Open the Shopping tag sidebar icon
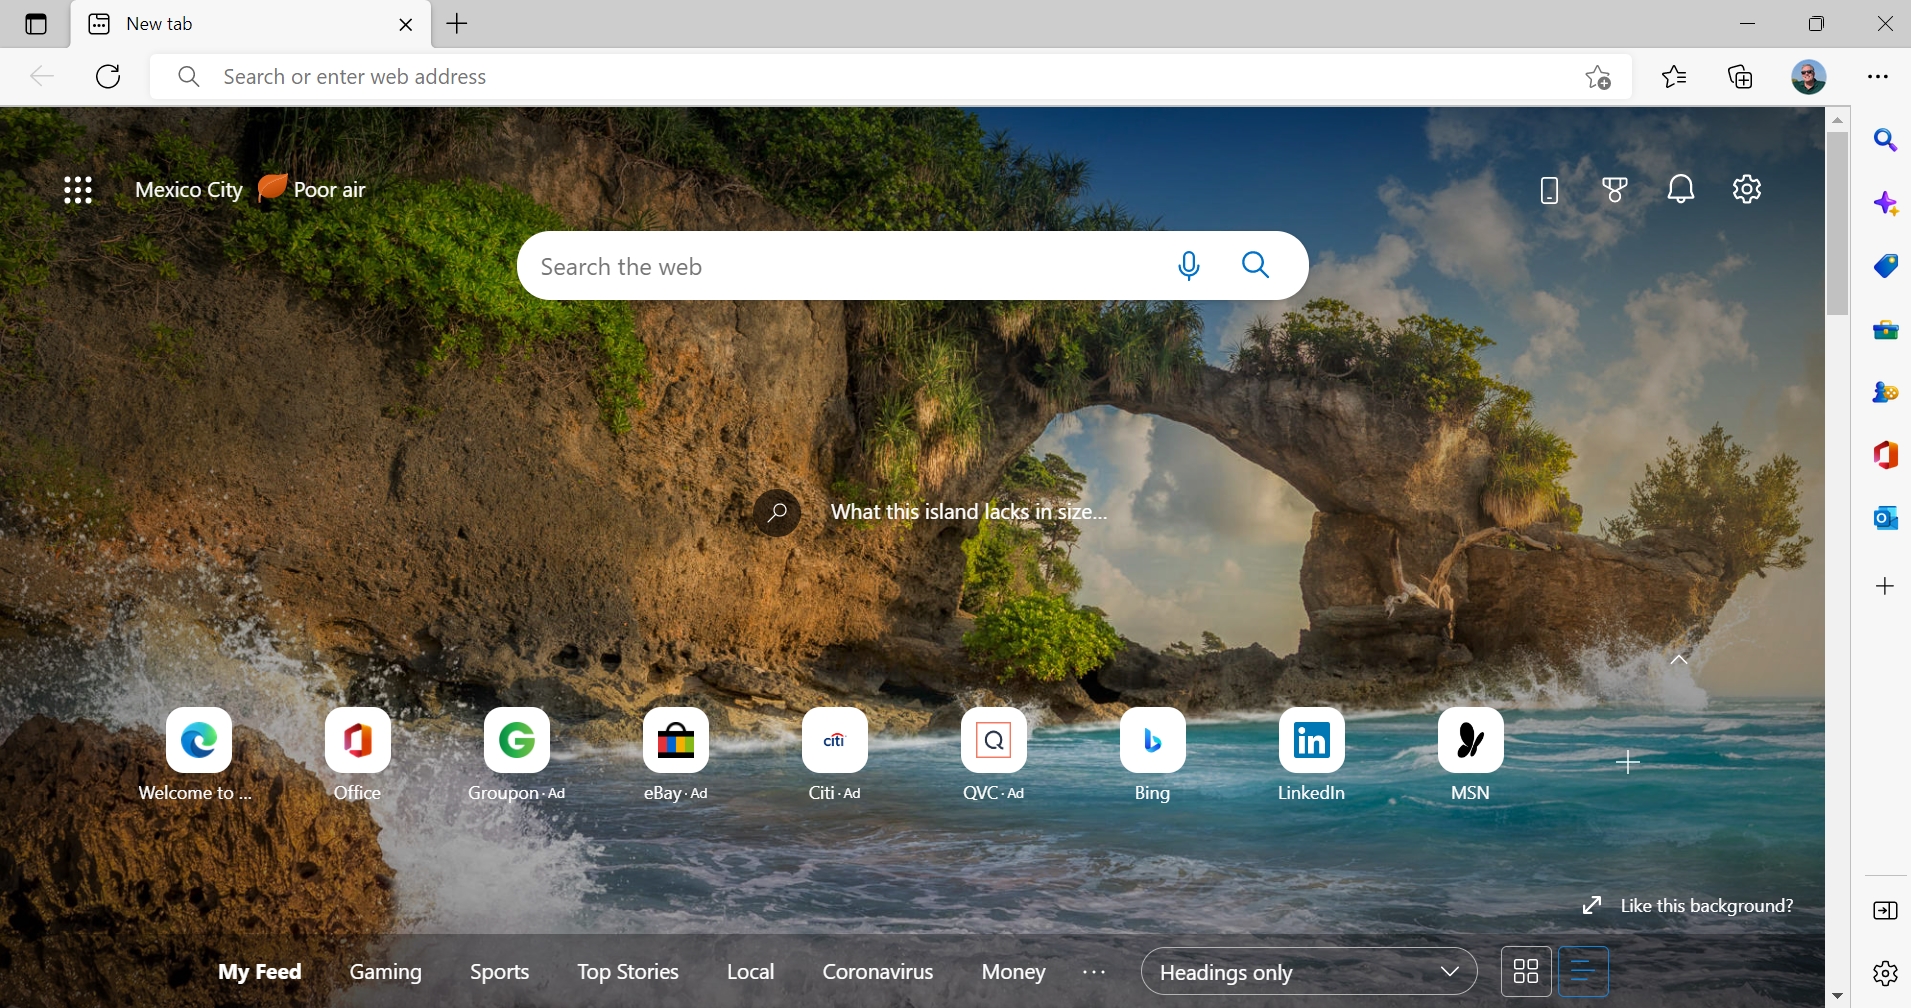 [1885, 266]
